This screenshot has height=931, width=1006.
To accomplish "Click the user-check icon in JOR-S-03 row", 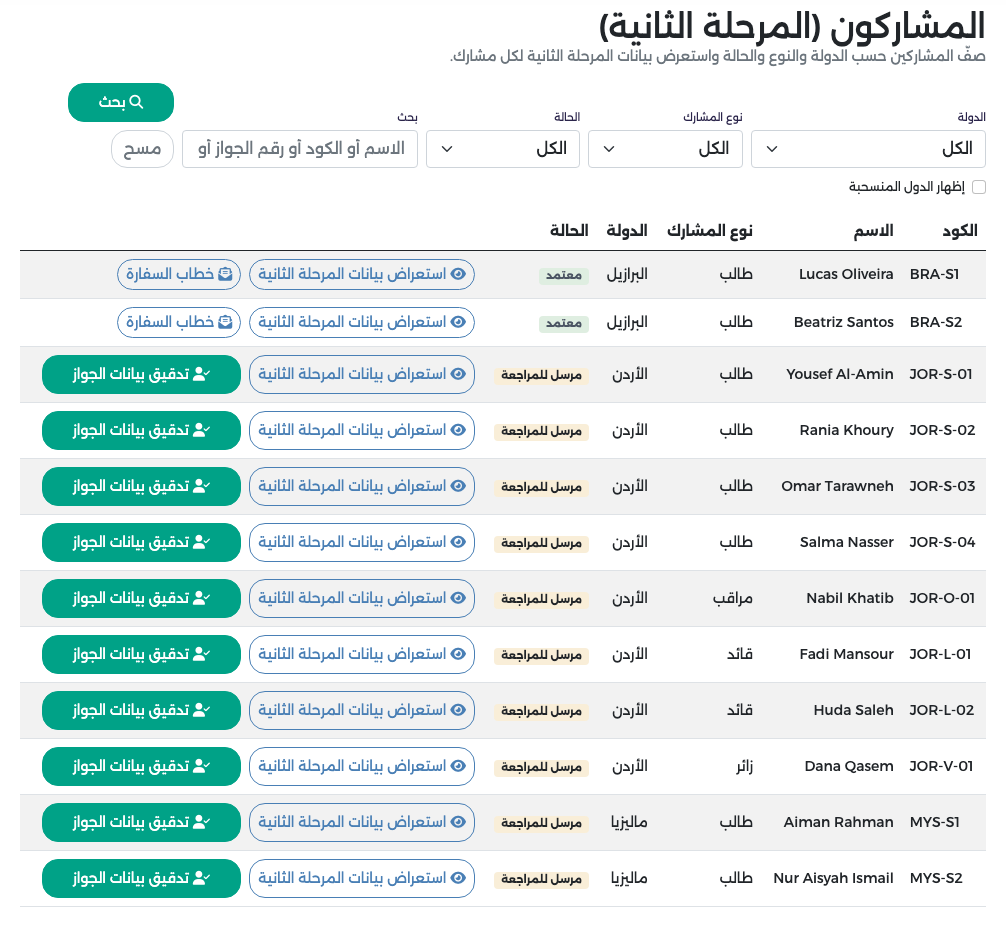I will click(201, 486).
